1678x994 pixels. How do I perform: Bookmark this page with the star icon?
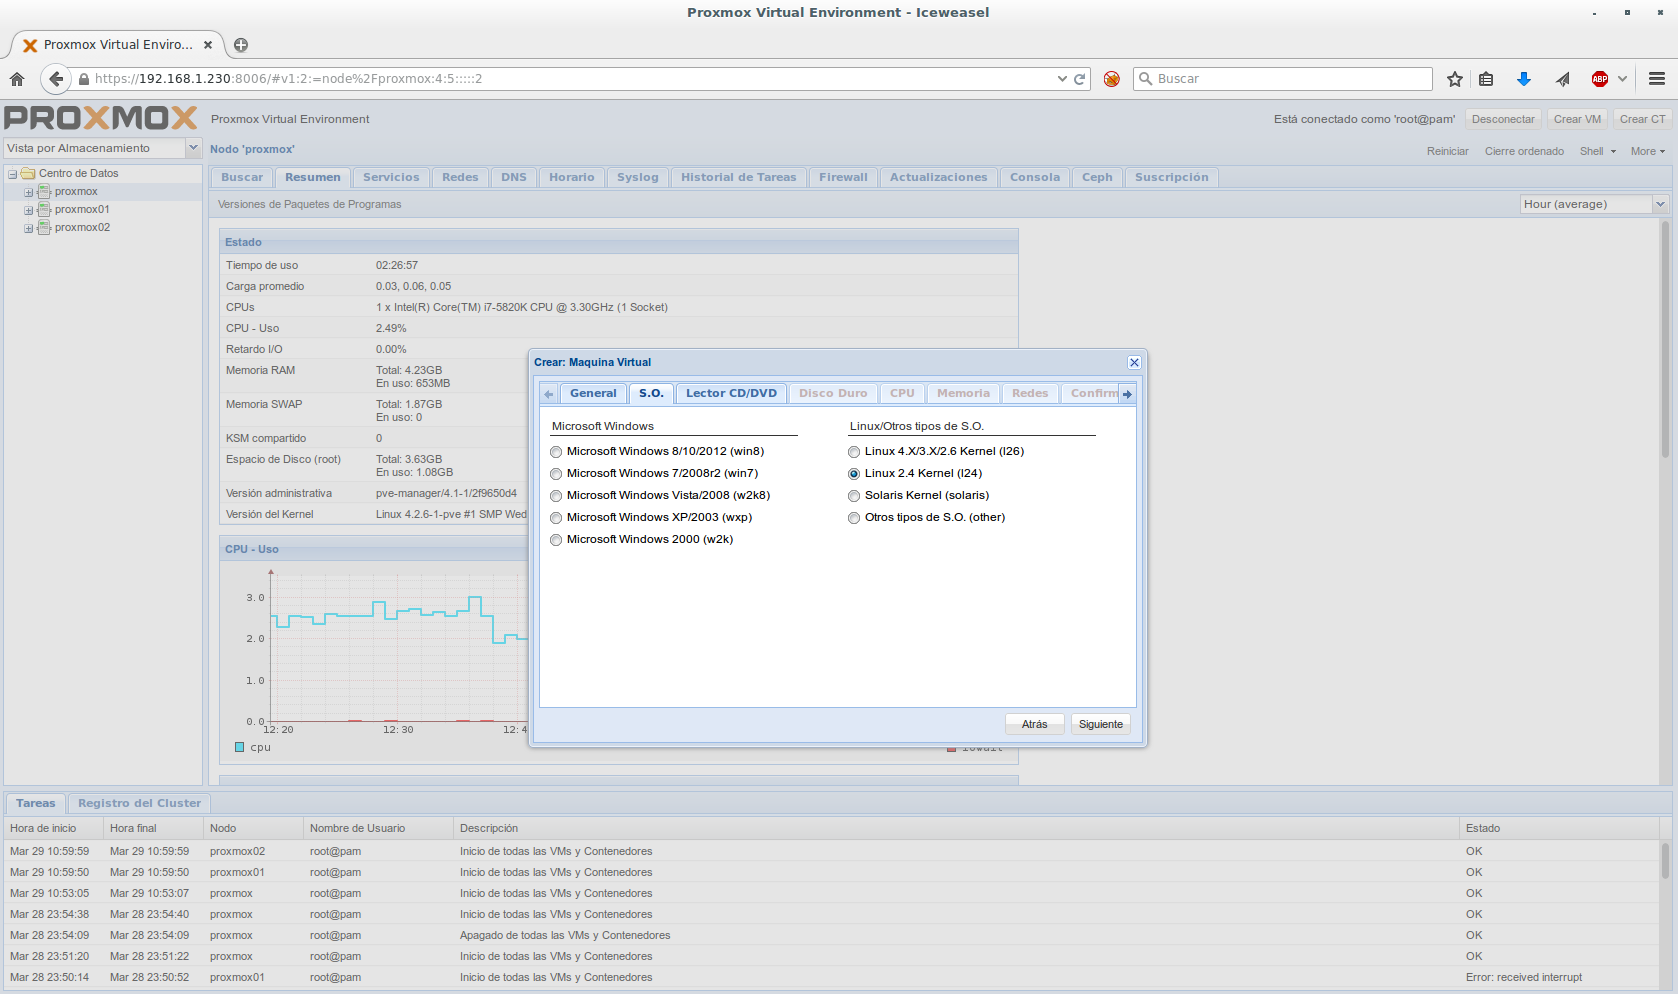click(1455, 79)
